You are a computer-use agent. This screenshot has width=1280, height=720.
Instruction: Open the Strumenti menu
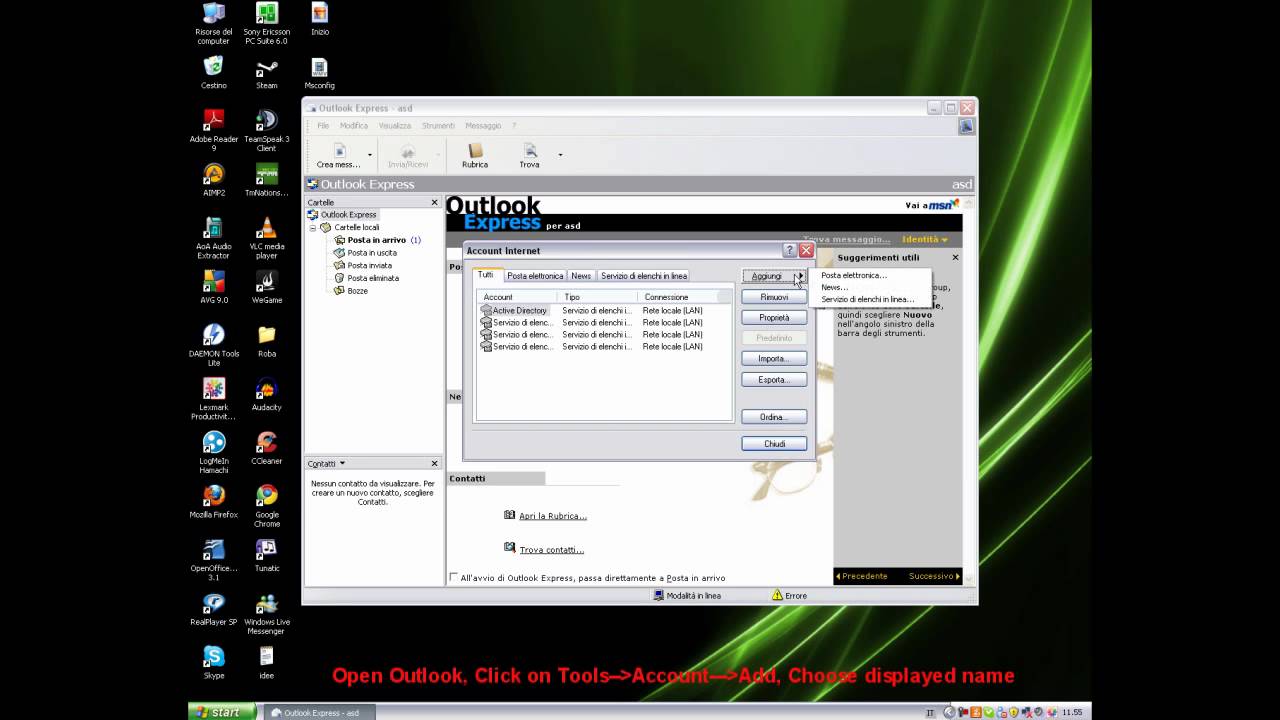(438, 126)
